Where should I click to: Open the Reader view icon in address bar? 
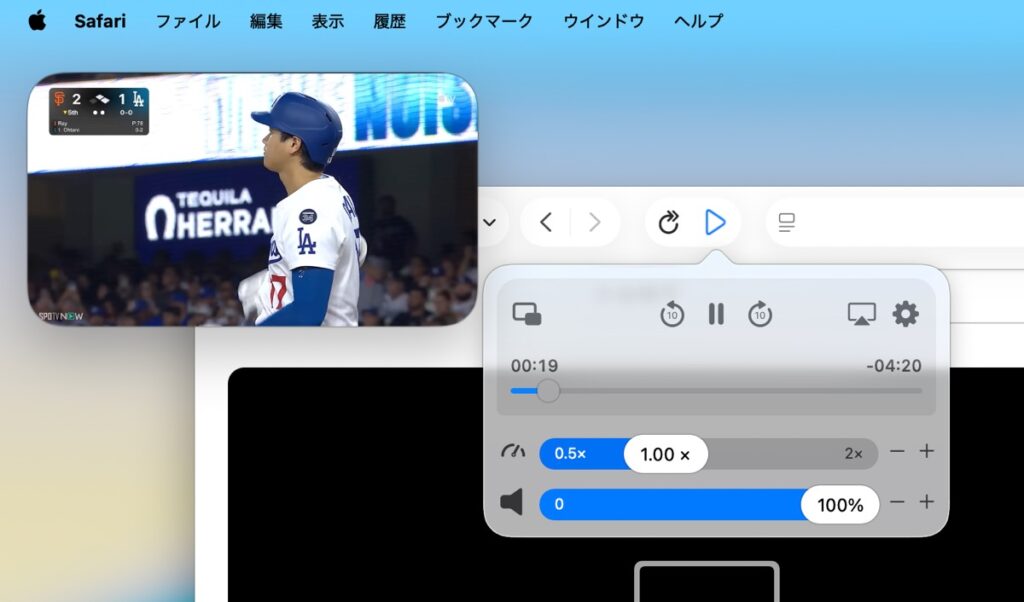click(x=787, y=222)
